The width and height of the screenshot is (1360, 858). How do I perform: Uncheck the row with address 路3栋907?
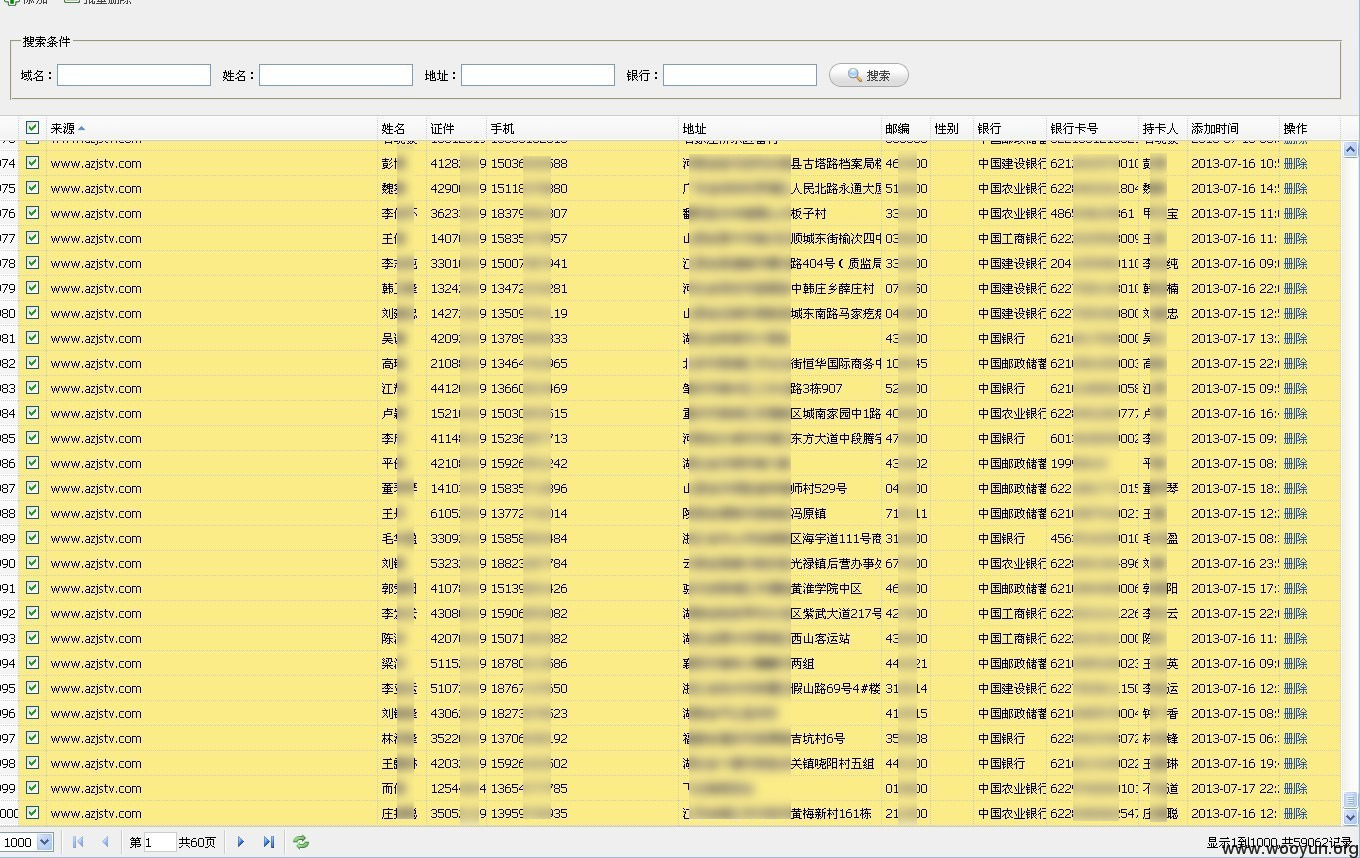[33, 388]
